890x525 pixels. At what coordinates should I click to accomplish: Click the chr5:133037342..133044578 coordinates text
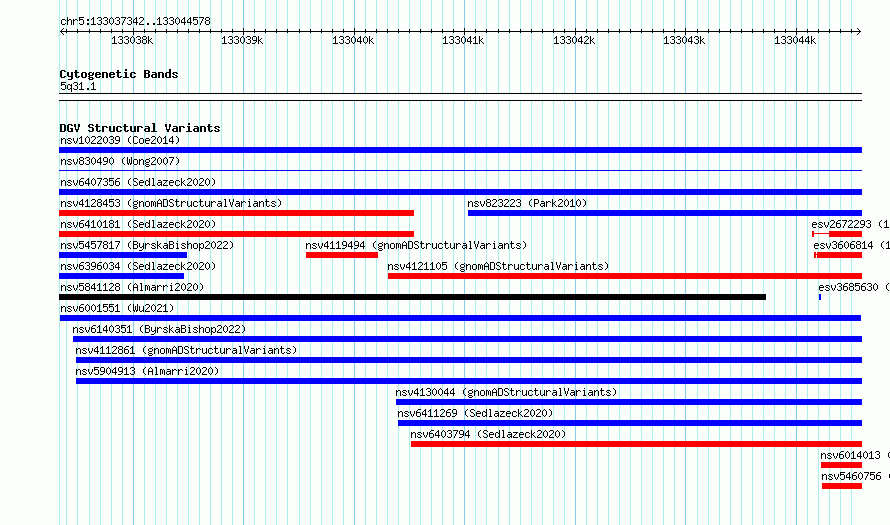click(135, 21)
